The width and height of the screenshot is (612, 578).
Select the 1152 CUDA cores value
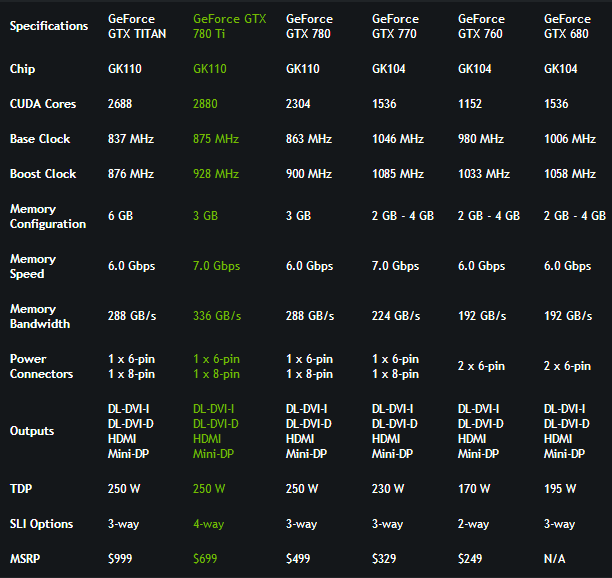470,104
